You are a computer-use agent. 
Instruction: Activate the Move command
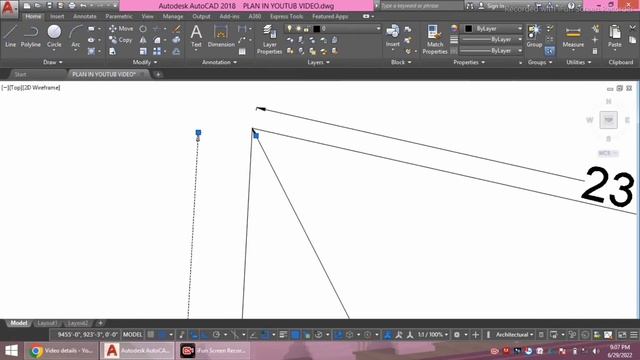[x=121, y=29]
